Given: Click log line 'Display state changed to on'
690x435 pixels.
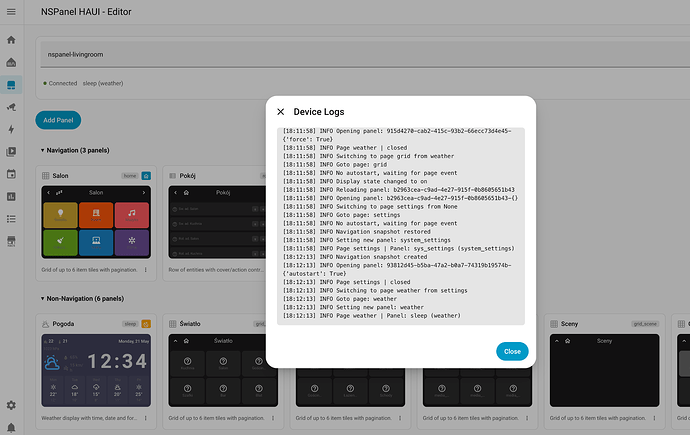Looking at the screenshot, I should [355, 181].
